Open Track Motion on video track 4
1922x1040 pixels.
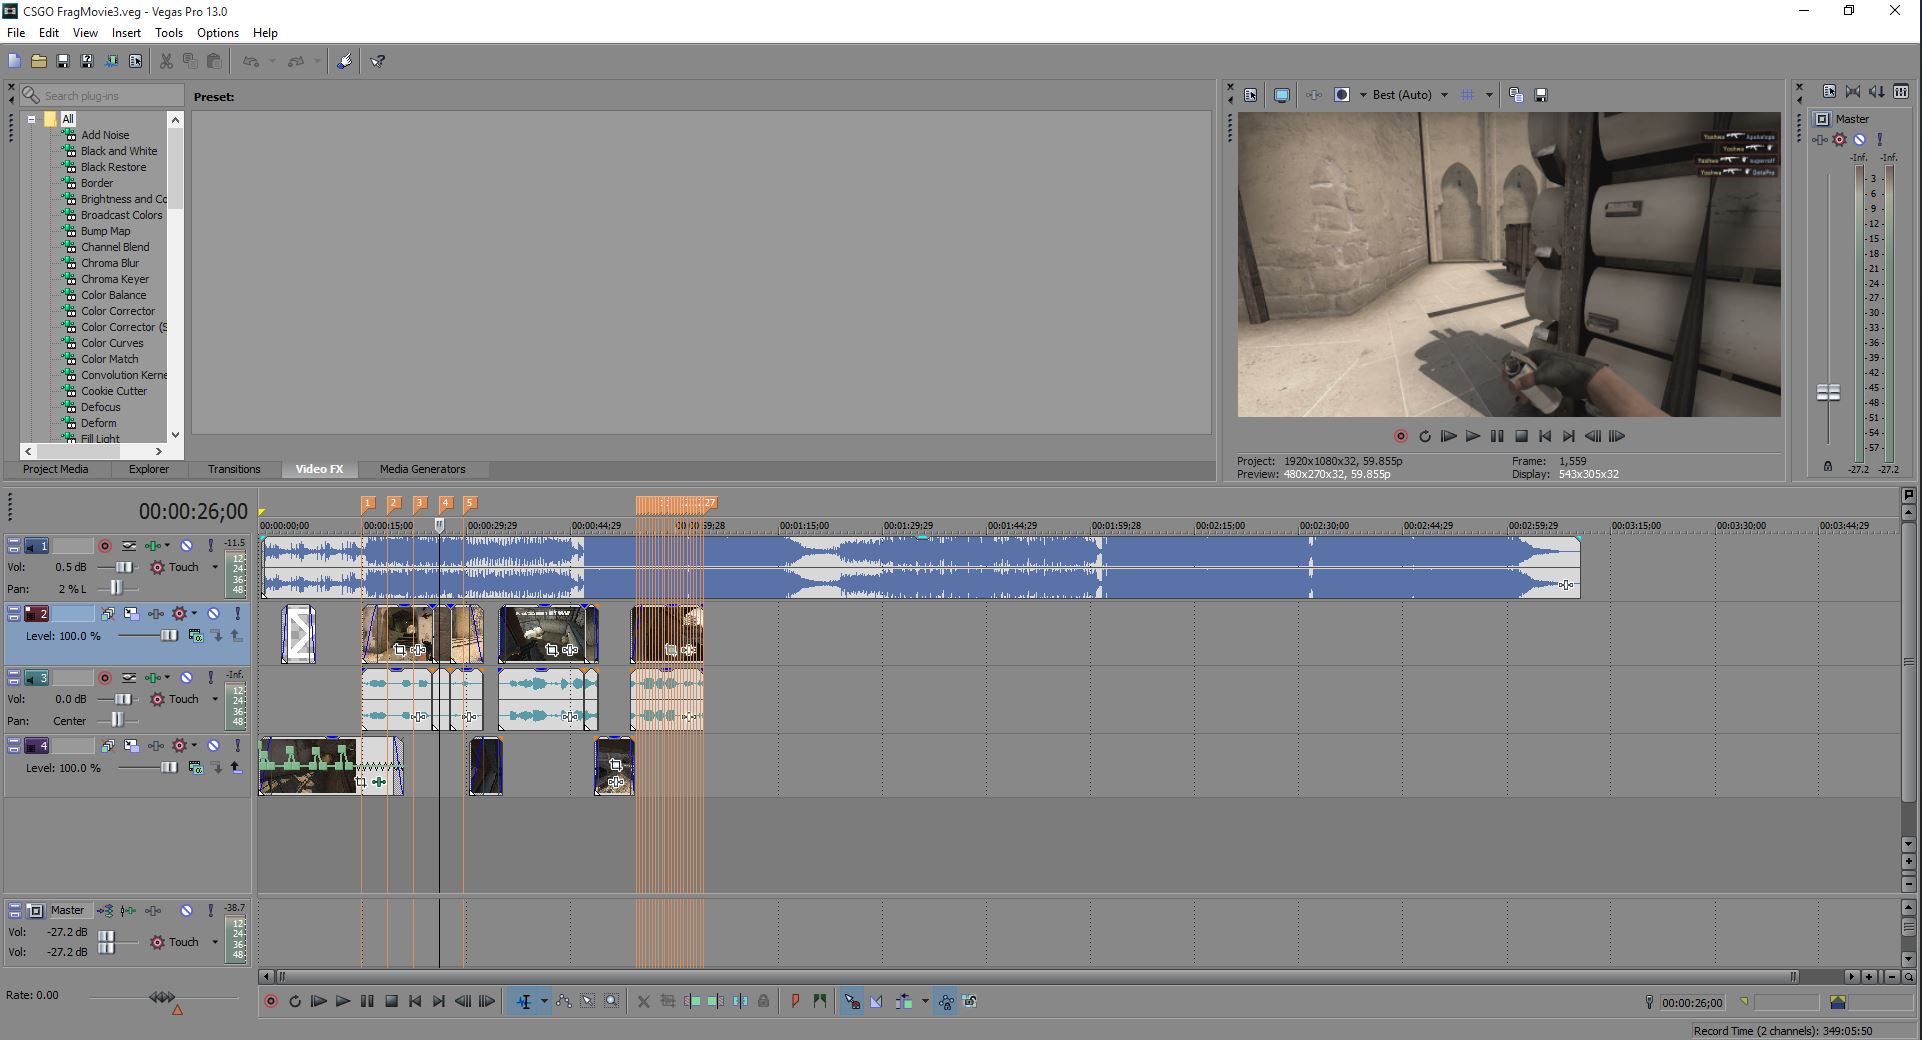point(132,746)
